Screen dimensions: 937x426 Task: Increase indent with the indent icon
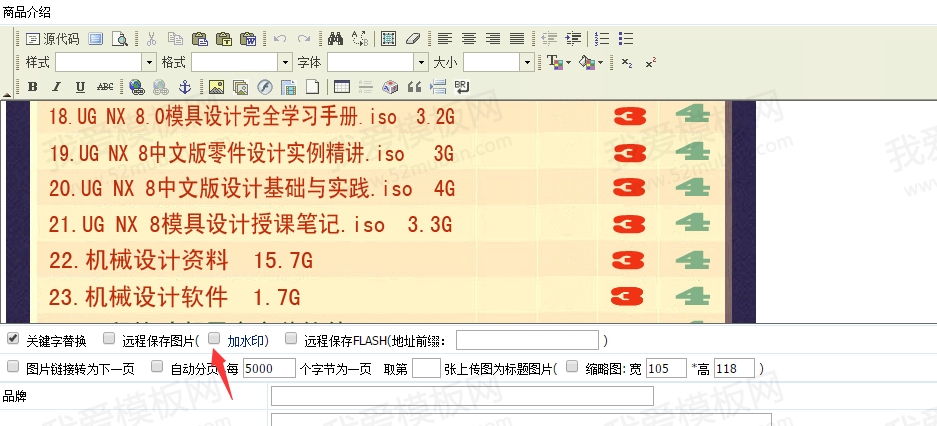(573, 39)
